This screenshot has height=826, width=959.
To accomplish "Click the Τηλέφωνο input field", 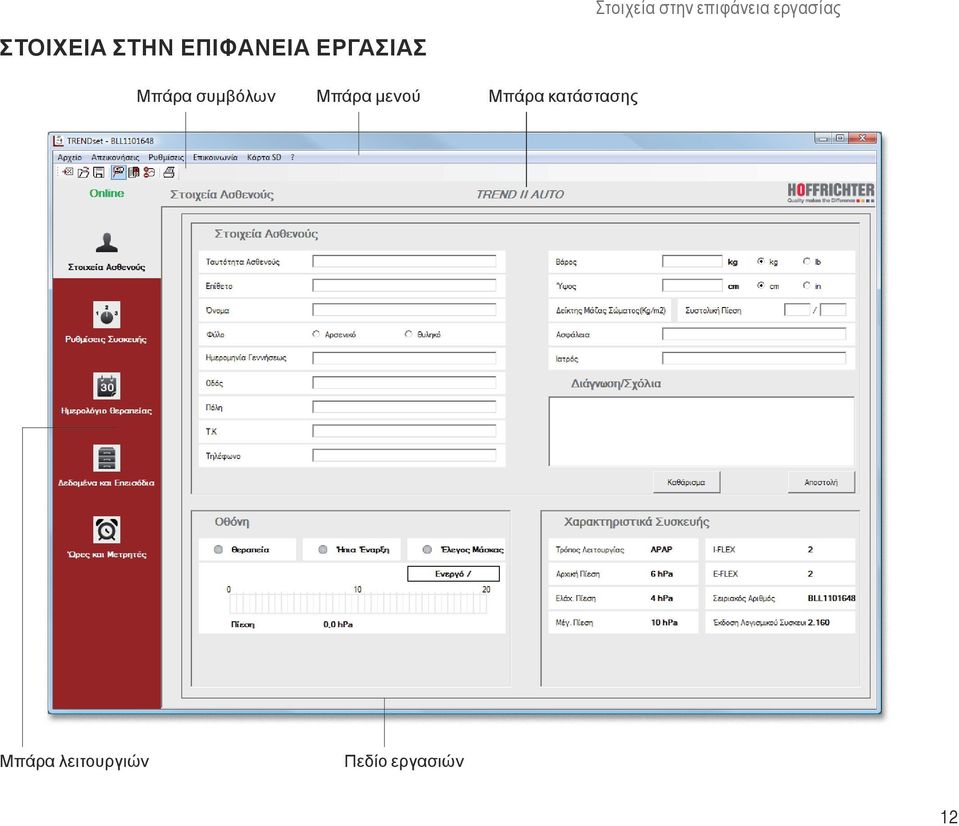I will (x=404, y=455).
